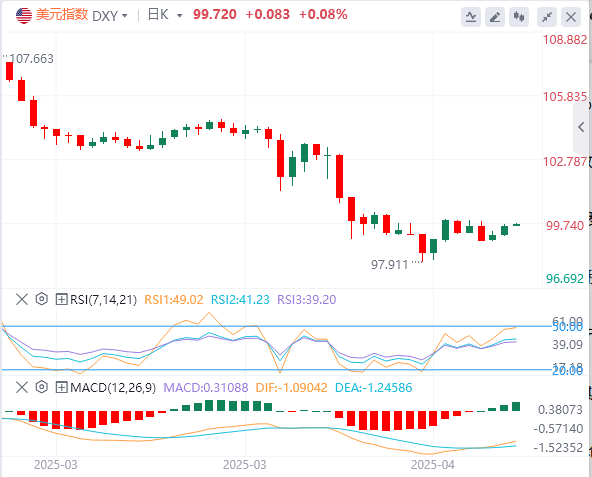Image resolution: width=592 pixels, height=477 pixels.
Task: Click the price 99.720 value
Action: pos(215,15)
